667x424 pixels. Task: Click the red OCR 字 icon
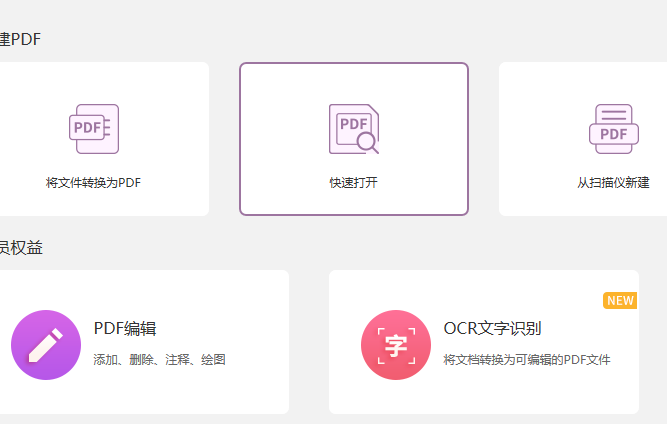point(396,345)
